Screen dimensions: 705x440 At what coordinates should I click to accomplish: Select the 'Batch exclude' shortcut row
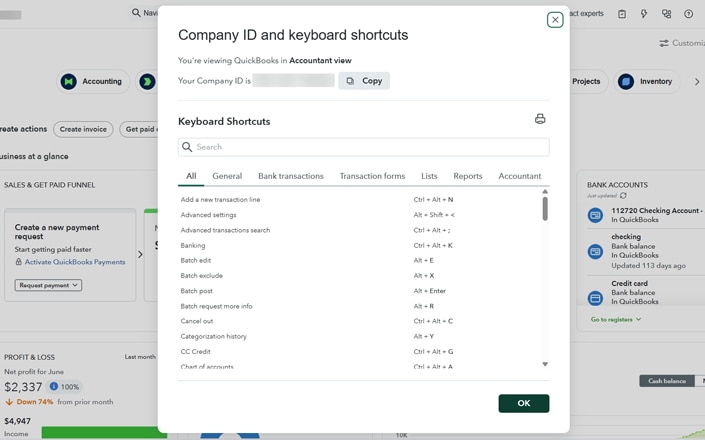[360, 276]
